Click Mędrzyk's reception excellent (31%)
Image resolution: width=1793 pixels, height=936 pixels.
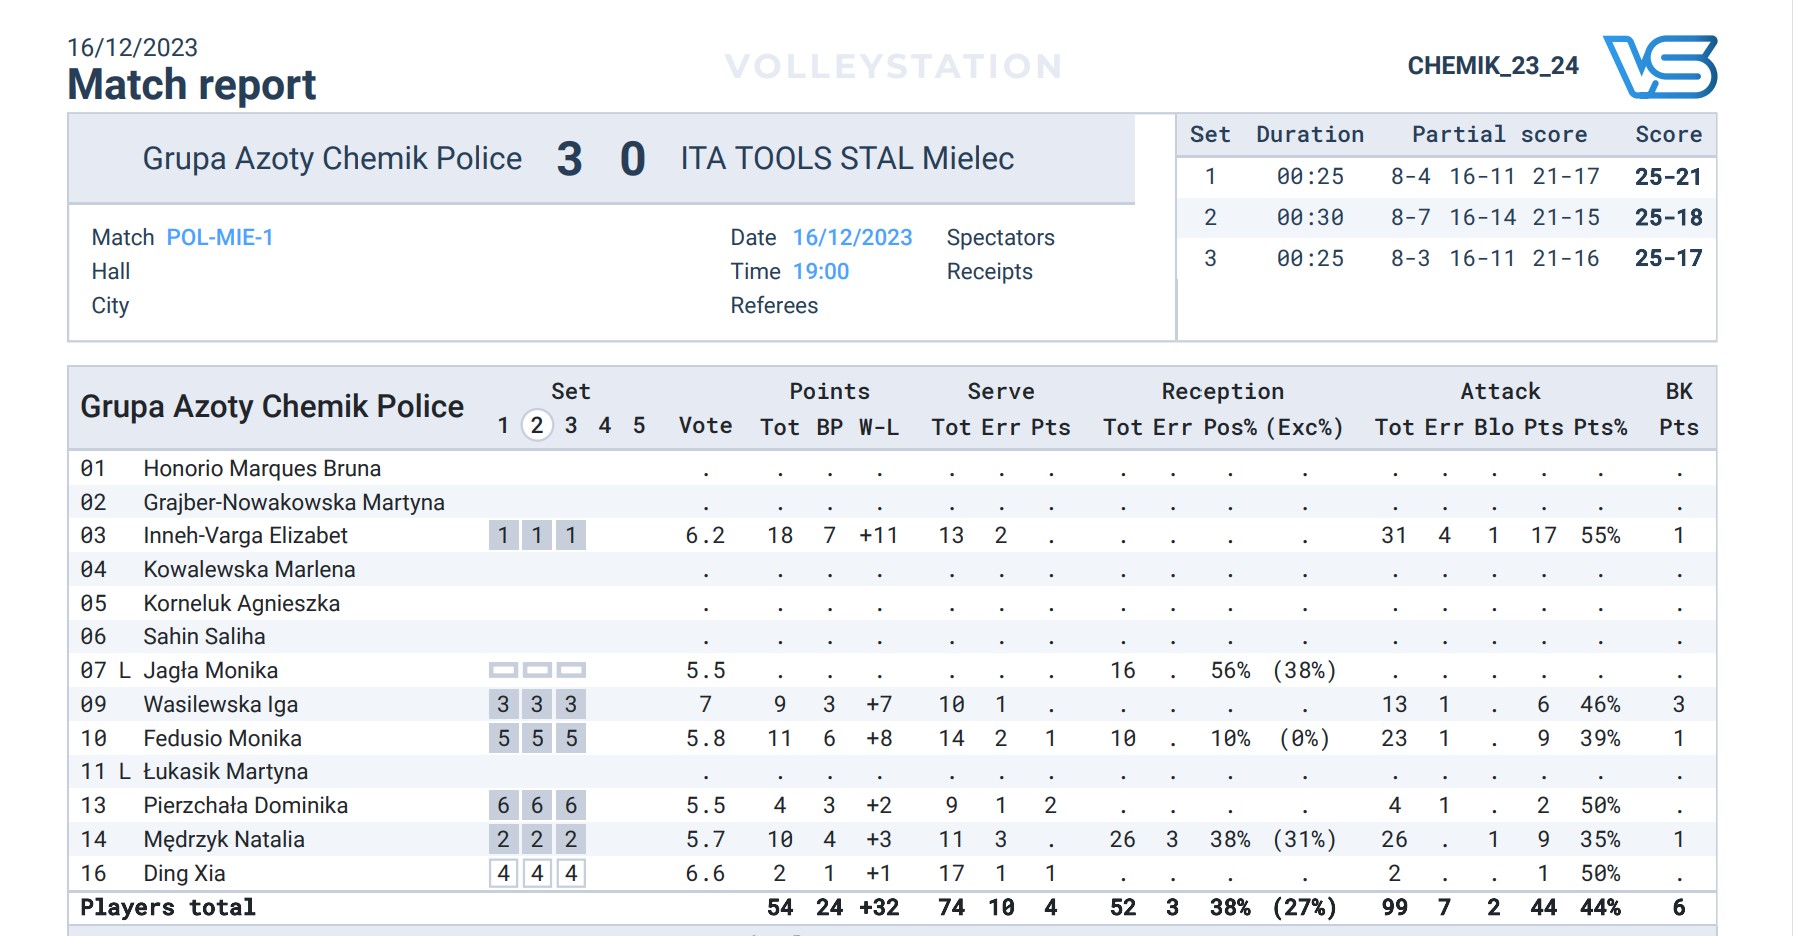[1304, 840]
